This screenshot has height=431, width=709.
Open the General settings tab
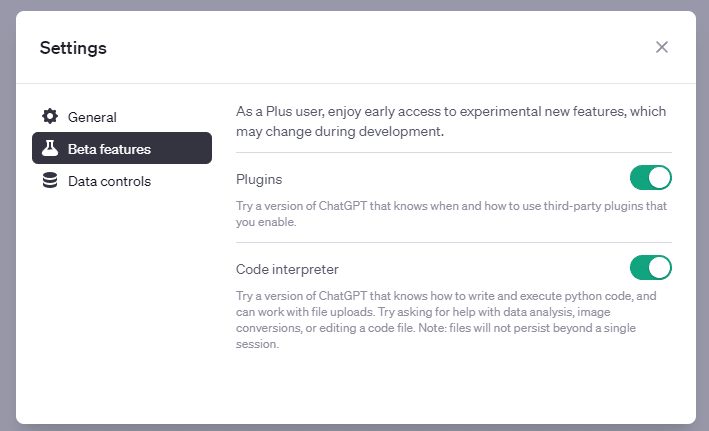[x=122, y=117]
